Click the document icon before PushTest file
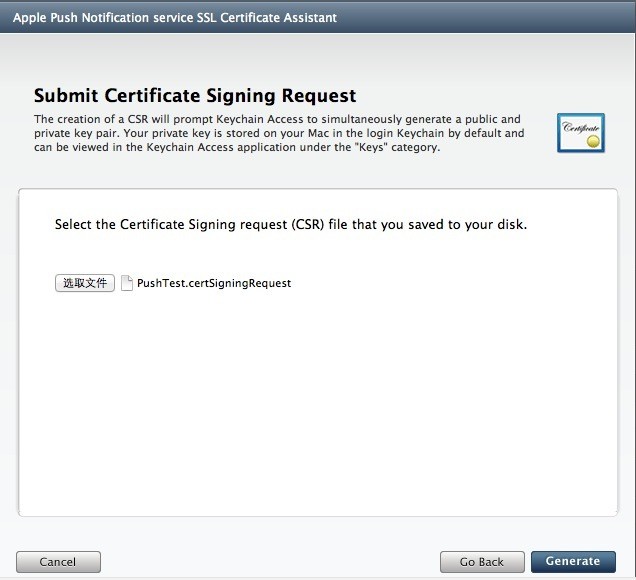Viewport: 636px width, 580px height. (x=127, y=283)
